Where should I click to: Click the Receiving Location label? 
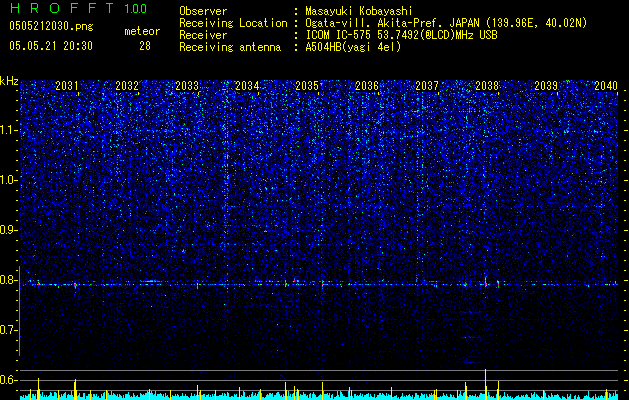[x=233, y=23]
